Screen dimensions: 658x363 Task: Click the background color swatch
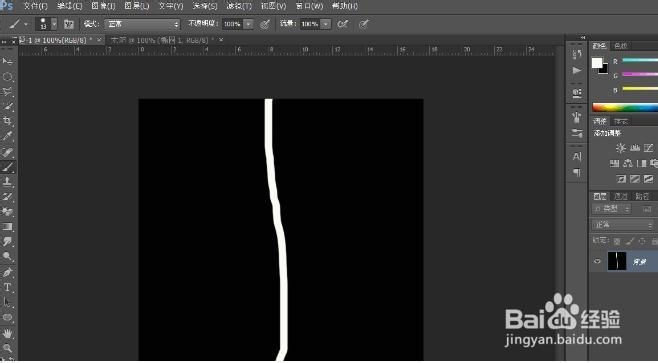click(604, 70)
